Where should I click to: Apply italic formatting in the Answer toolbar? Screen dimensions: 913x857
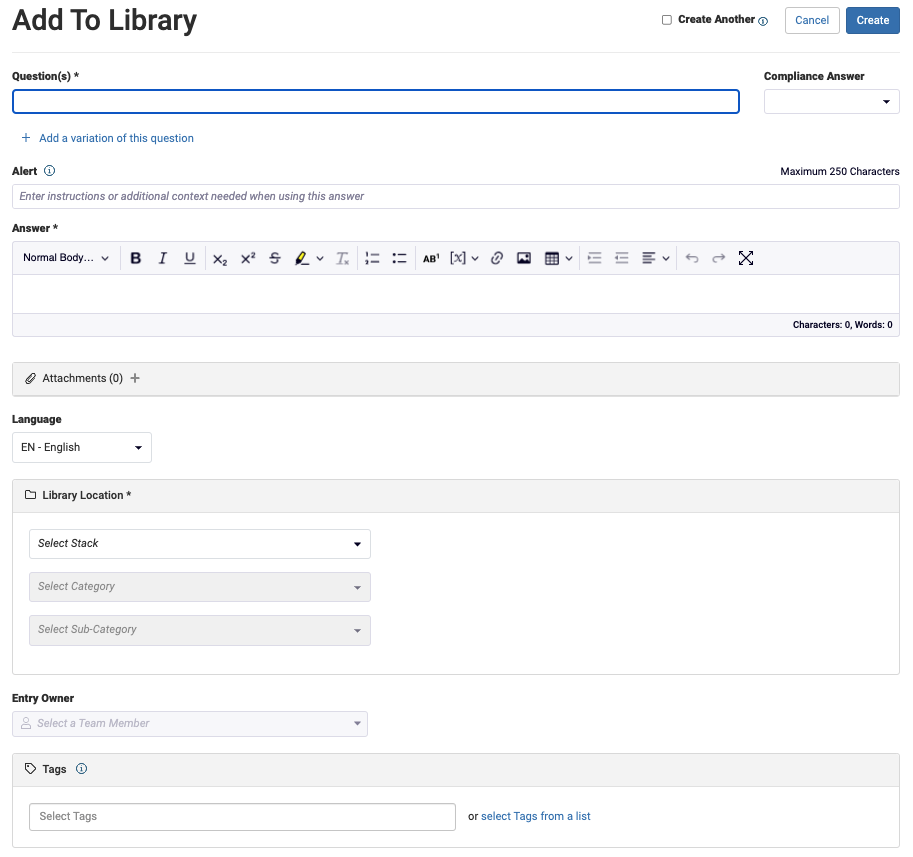(162, 257)
